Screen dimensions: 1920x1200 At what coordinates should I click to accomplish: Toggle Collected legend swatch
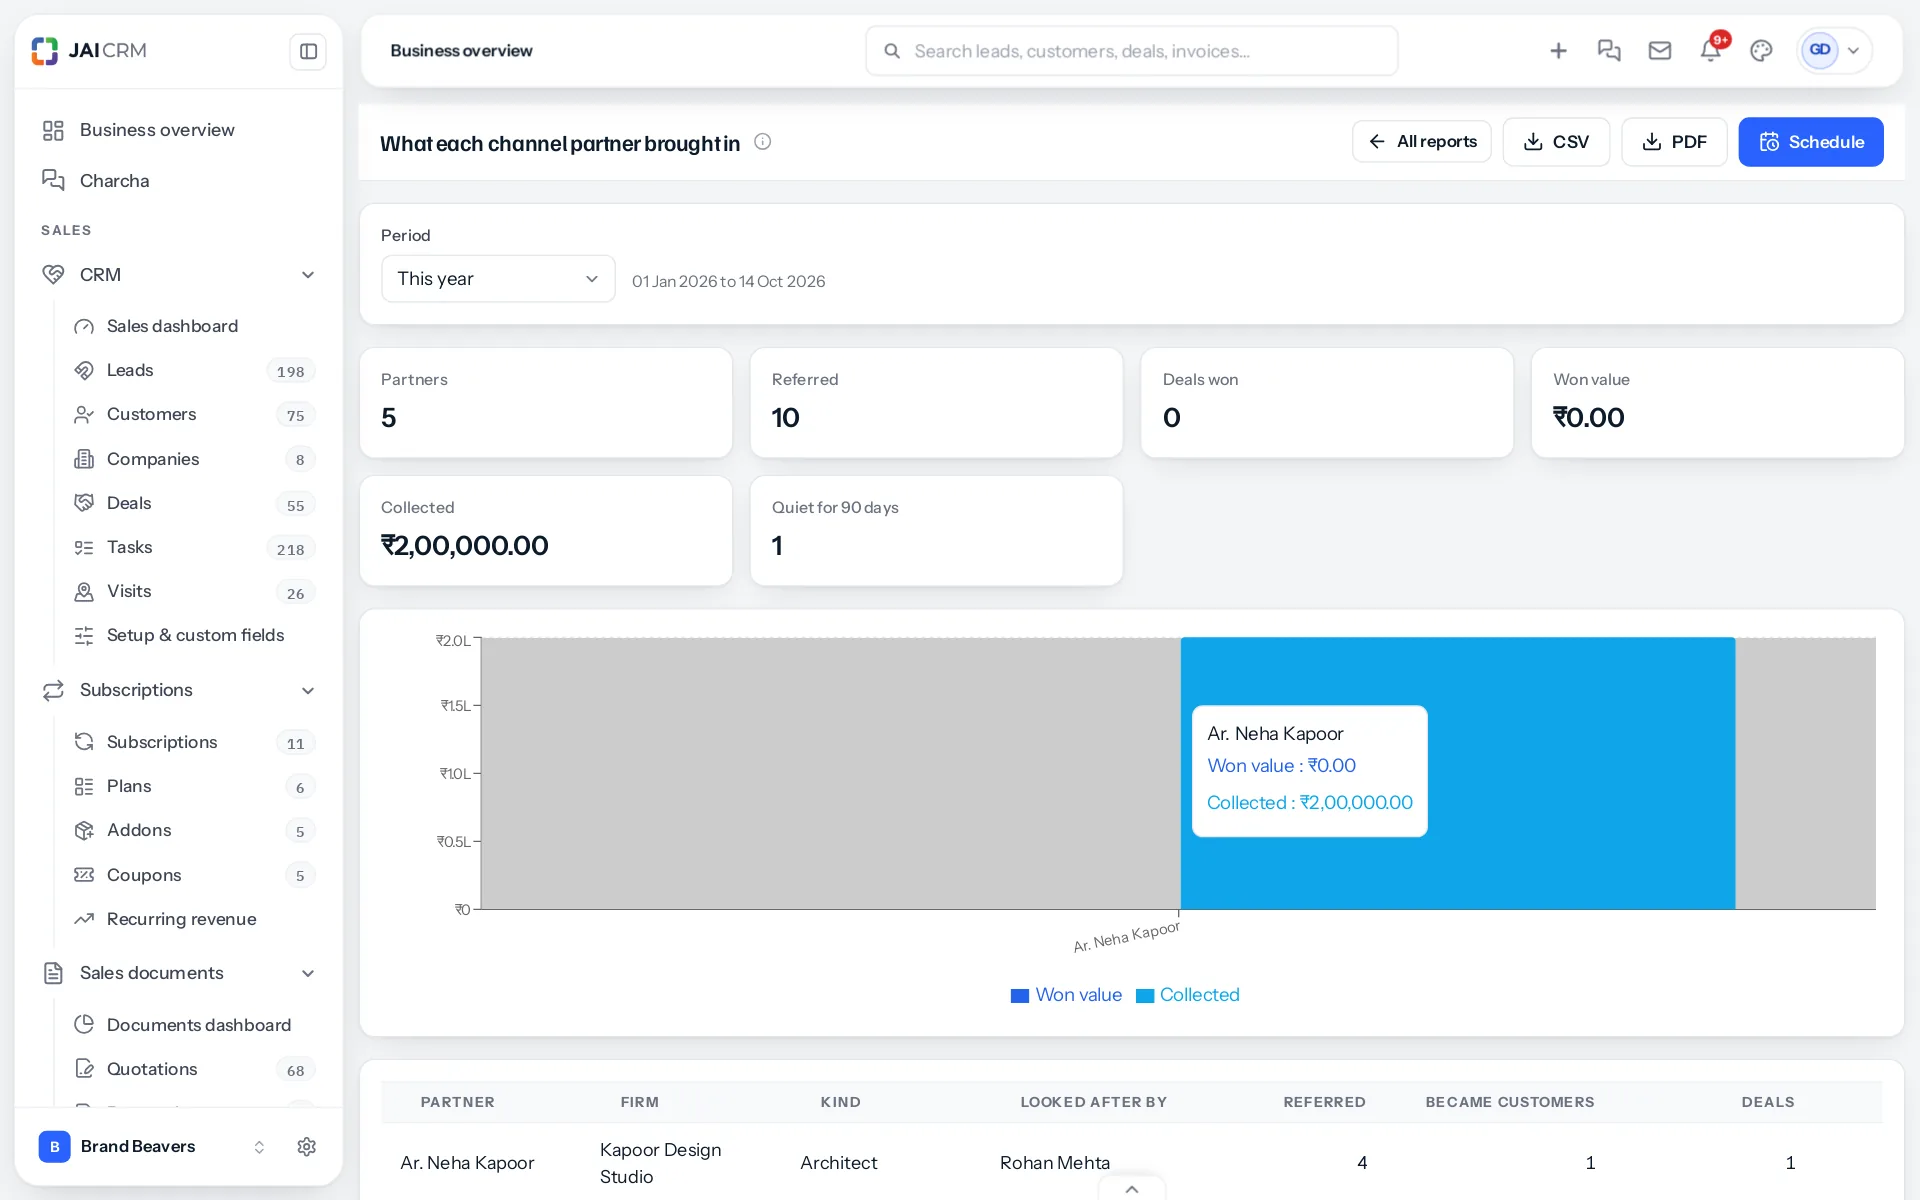point(1145,996)
